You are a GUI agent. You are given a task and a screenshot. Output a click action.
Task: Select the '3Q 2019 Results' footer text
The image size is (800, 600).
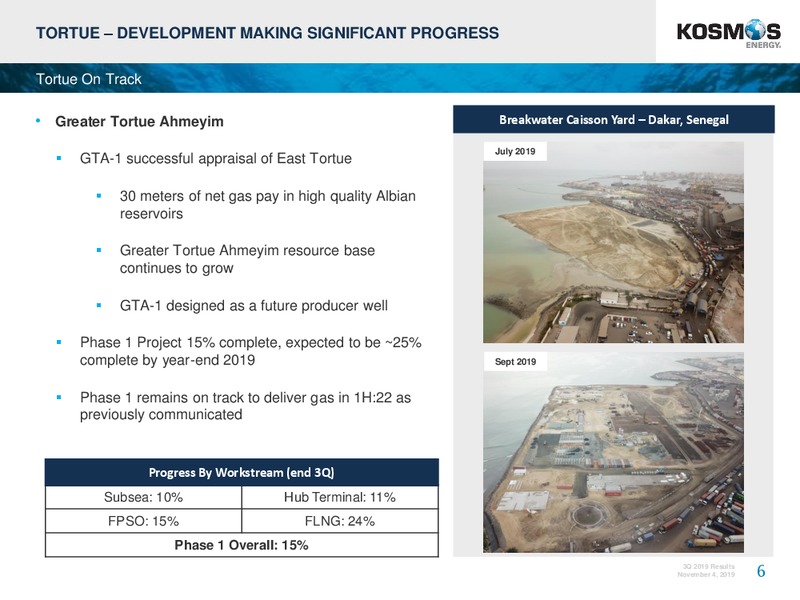coord(709,566)
